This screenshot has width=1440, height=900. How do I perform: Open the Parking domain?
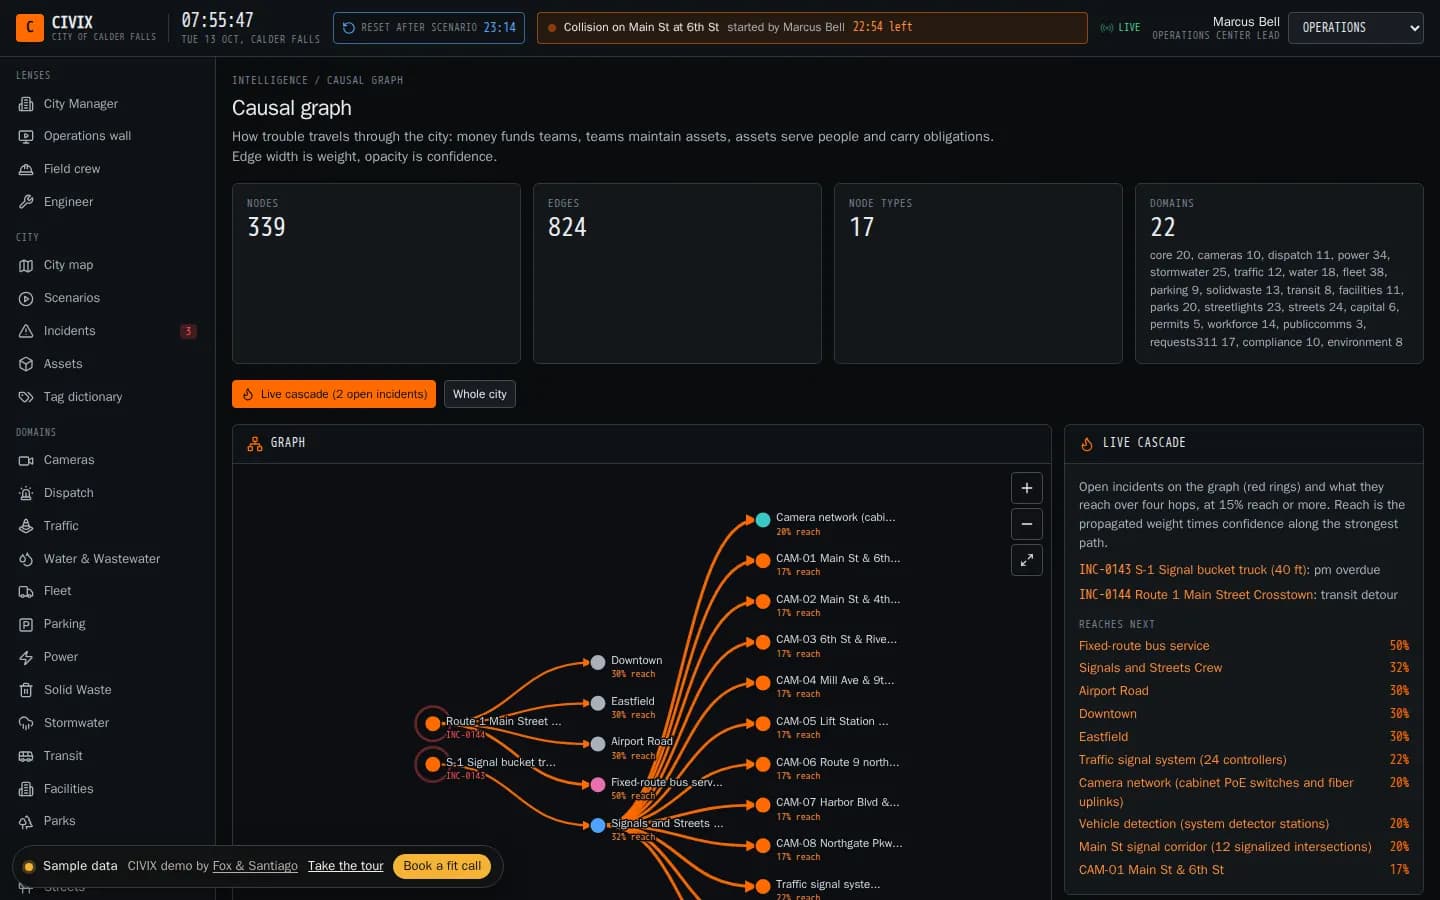point(107,624)
